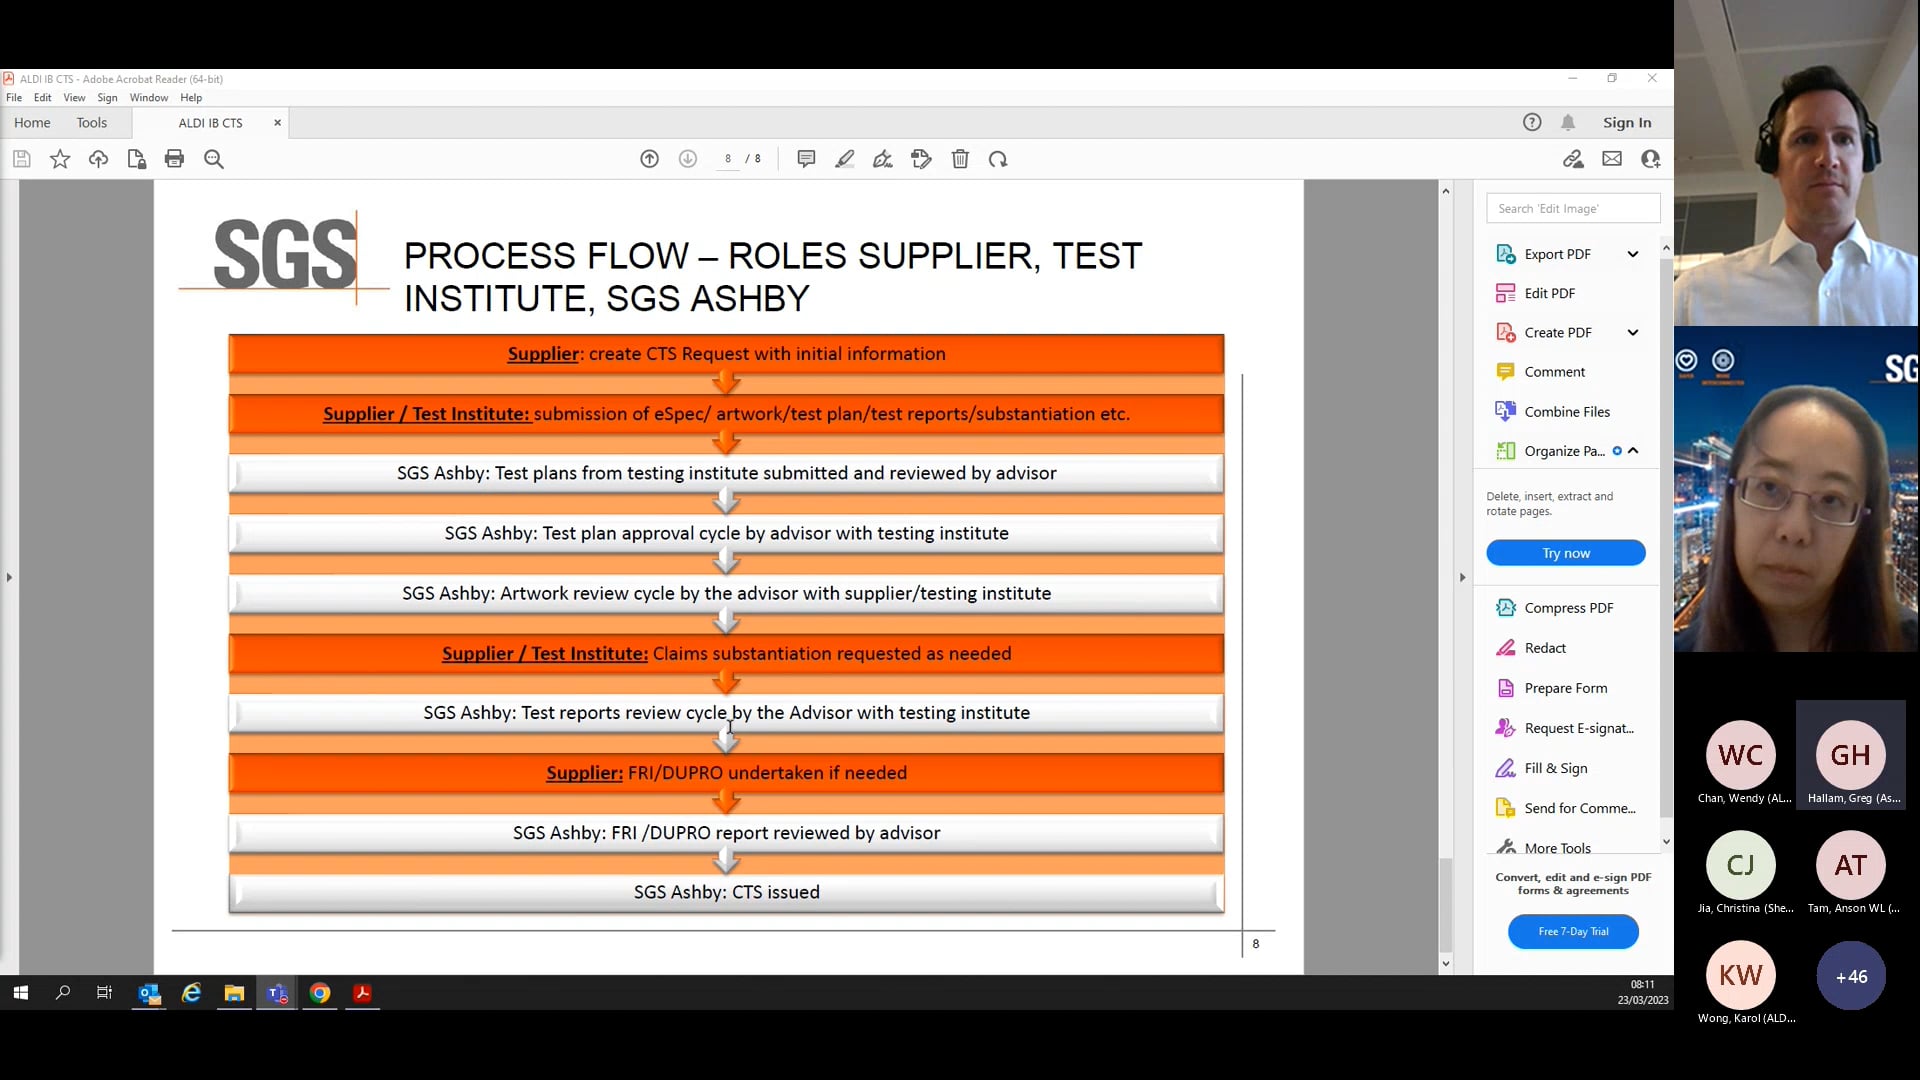The width and height of the screenshot is (1920, 1080).
Task: Open the Redact tool
Action: tap(1543, 647)
